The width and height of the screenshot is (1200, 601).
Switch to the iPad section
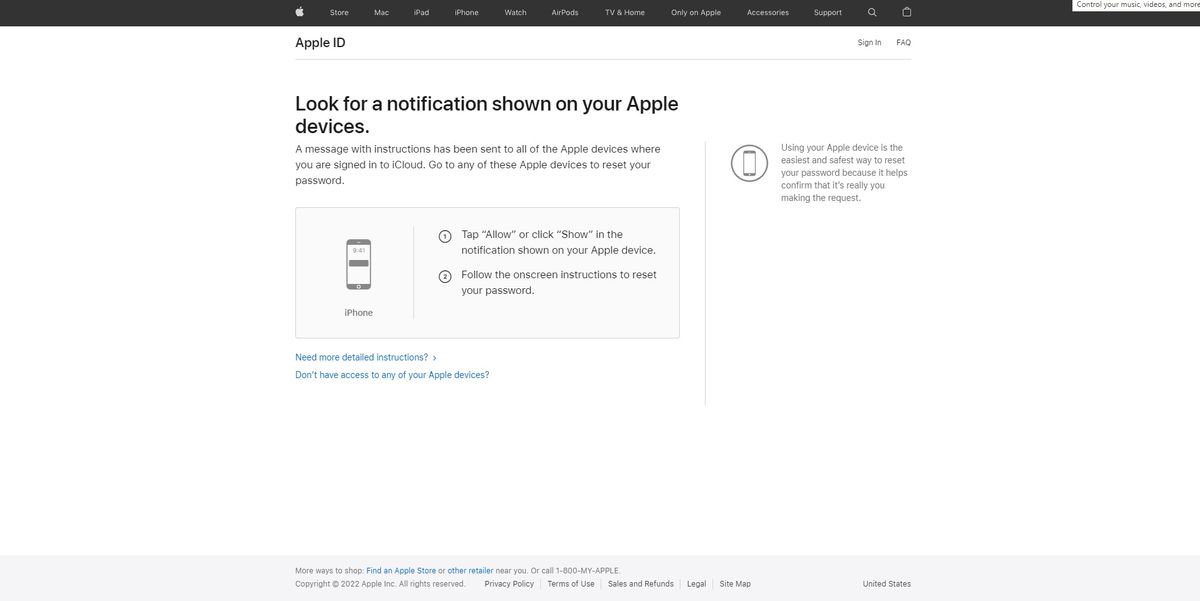click(420, 11)
